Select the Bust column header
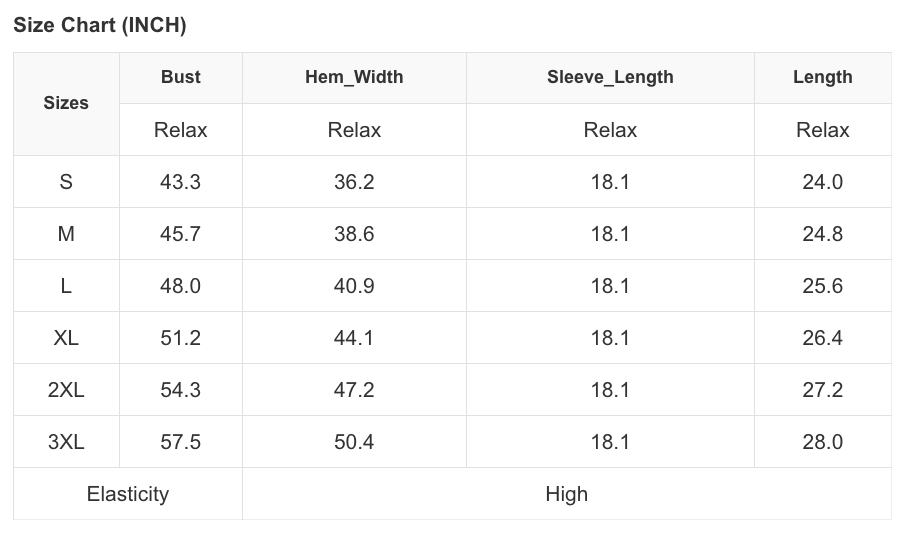The image size is (910, 534). (180, 77)
